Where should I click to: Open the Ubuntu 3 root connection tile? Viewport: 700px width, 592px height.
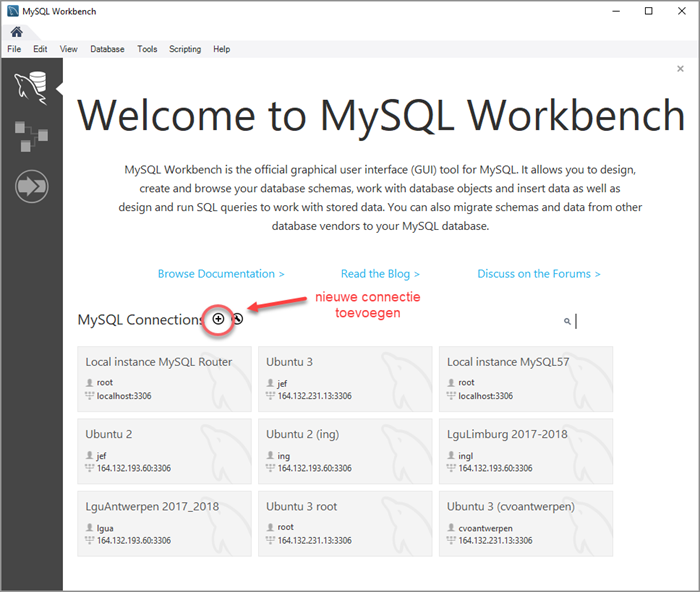pyautogui.click(x=345, y=523)
